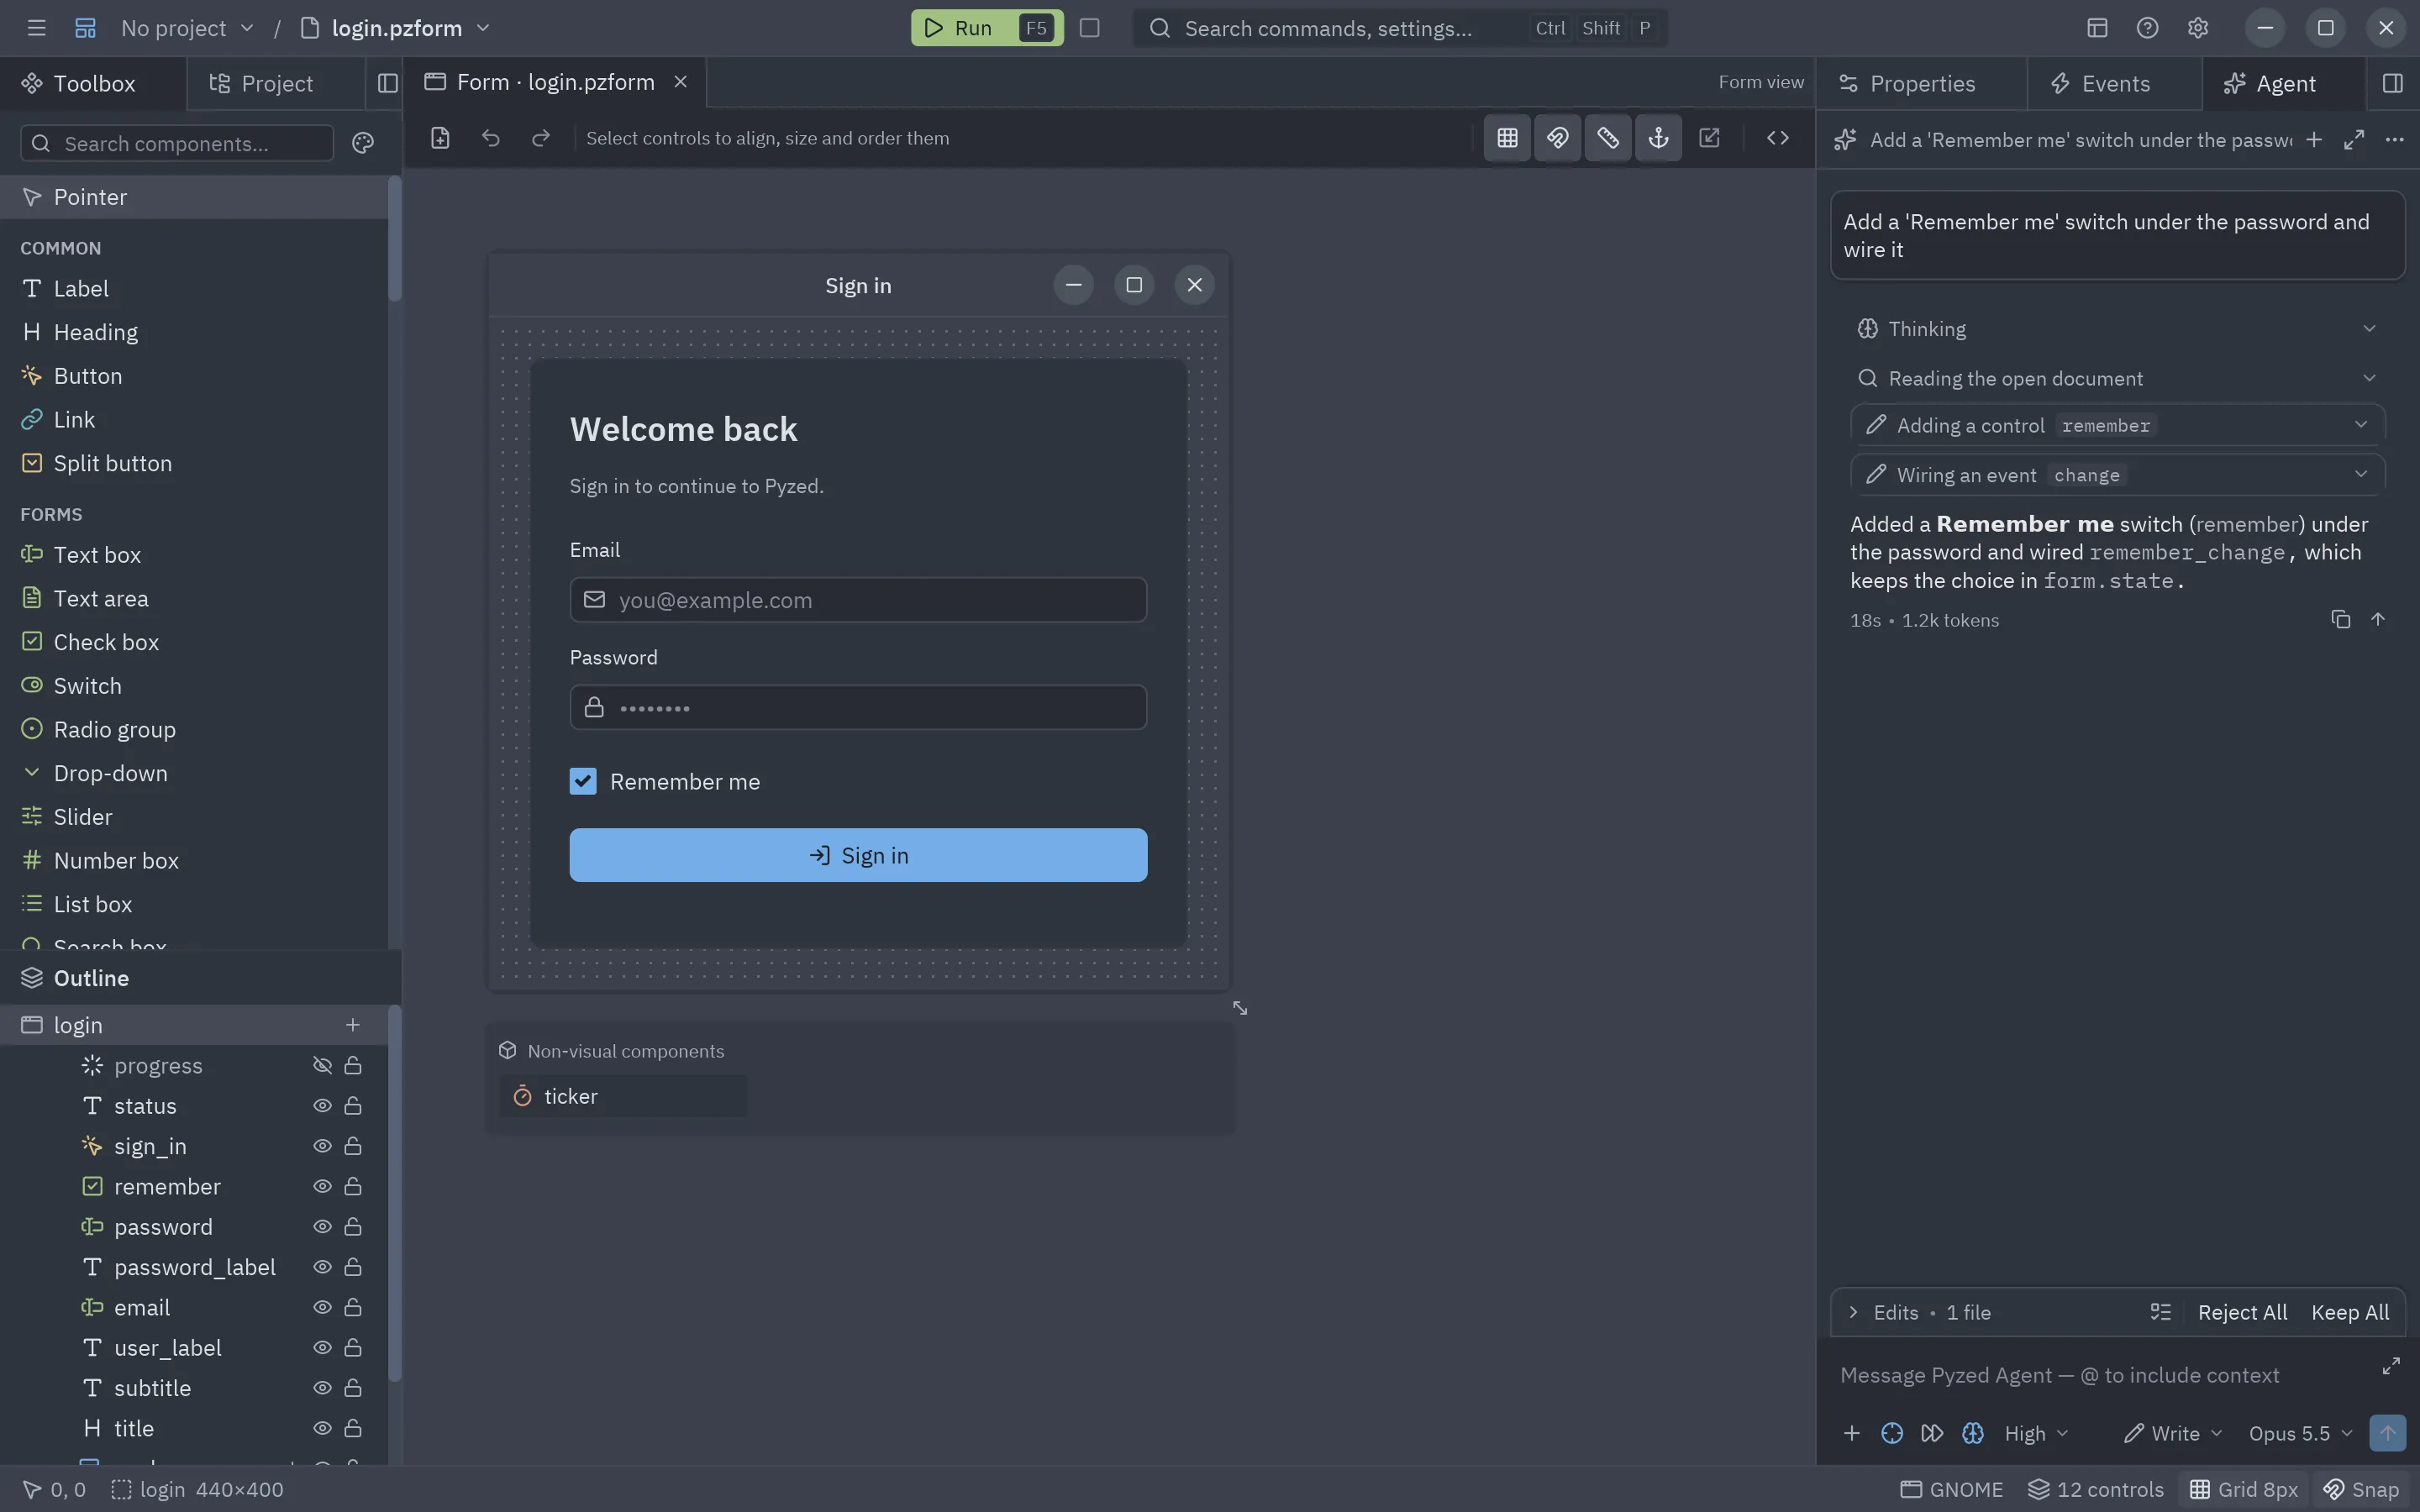Click the stop square icon next to Run
The image size is (2420, 1512).
(x=1090, y=28)
